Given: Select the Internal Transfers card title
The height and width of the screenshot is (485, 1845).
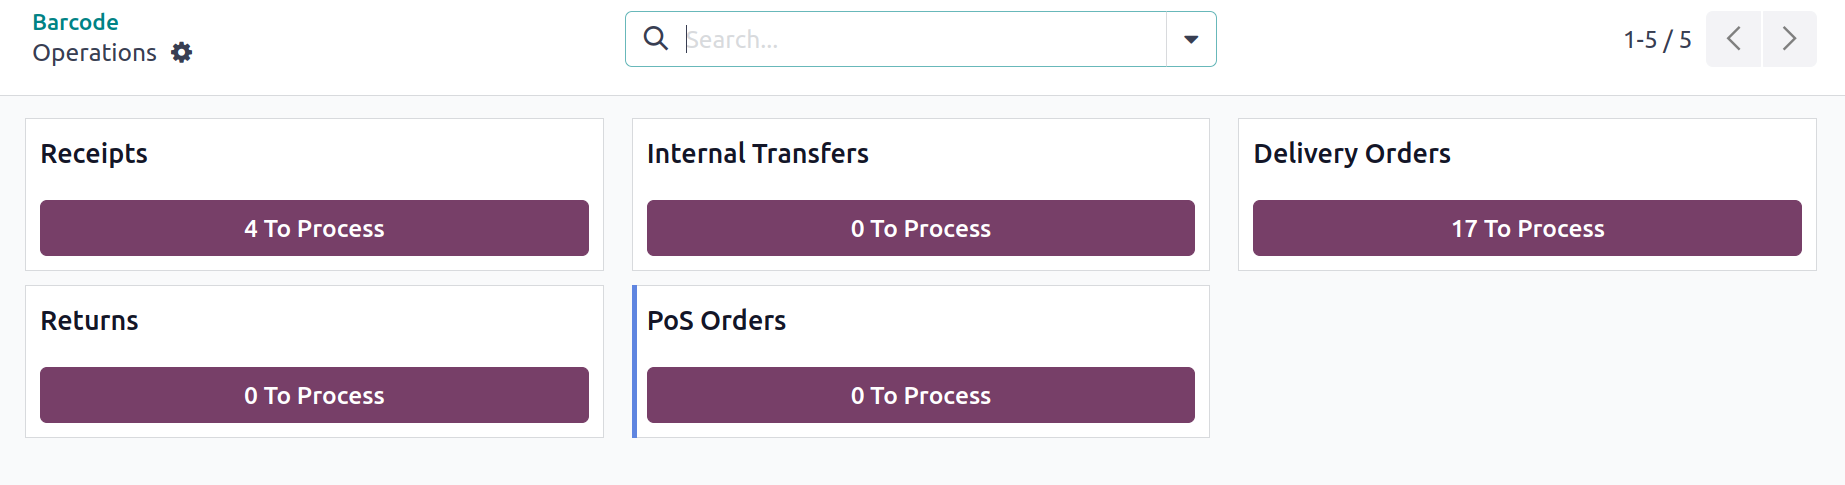Looking at the screenshot, I should coord(757,153).
